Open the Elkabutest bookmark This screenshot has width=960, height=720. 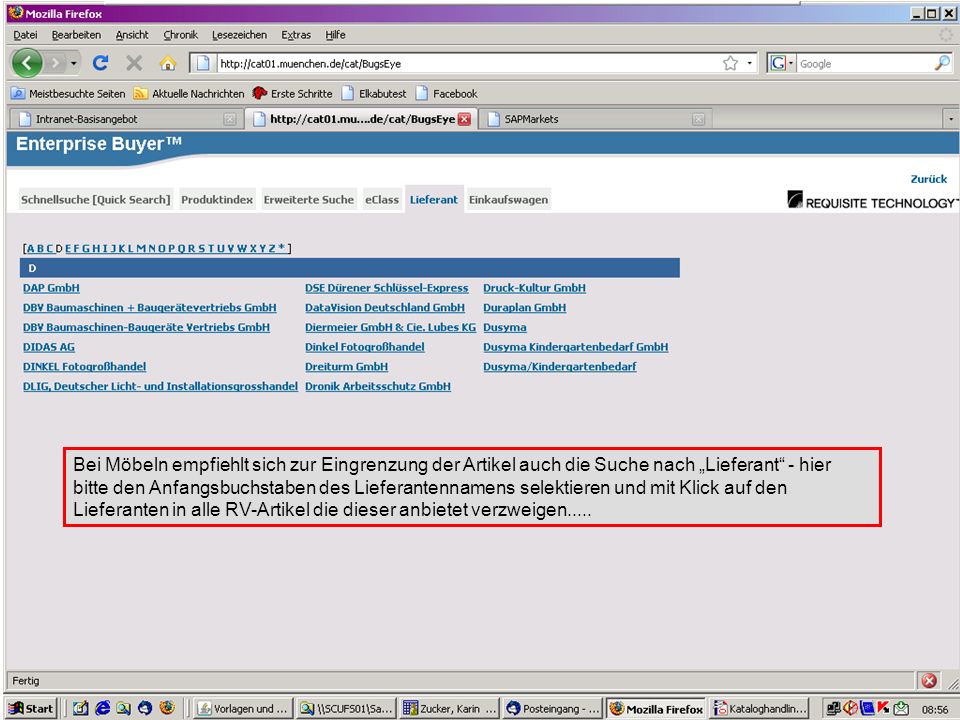(374, 94)
